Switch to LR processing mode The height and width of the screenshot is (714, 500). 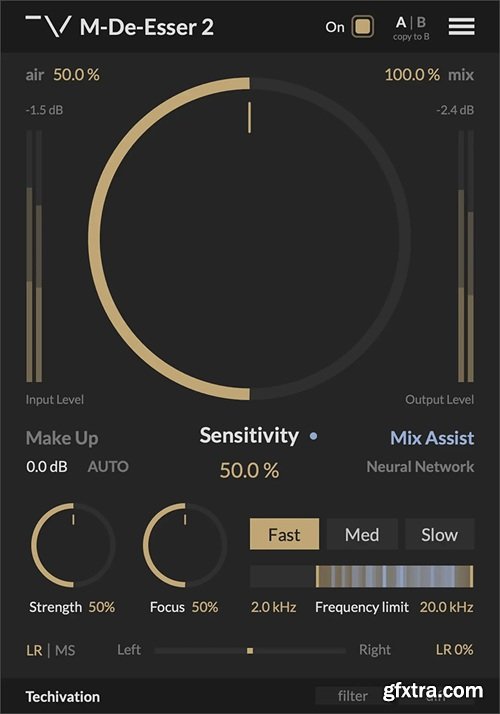[x=34, y=650]
